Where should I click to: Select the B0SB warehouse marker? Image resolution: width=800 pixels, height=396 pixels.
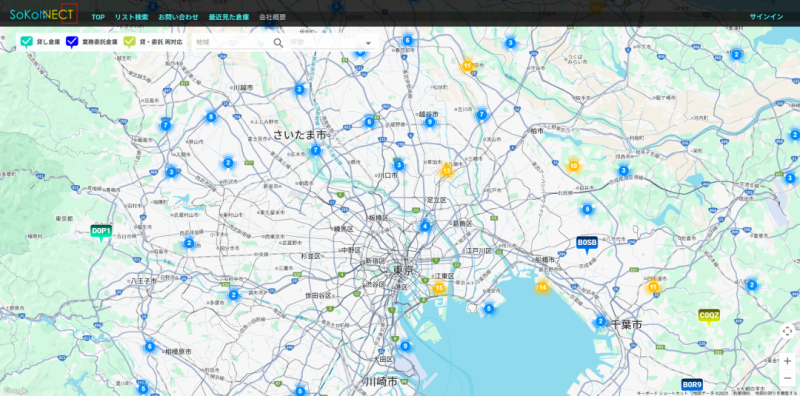587,244
